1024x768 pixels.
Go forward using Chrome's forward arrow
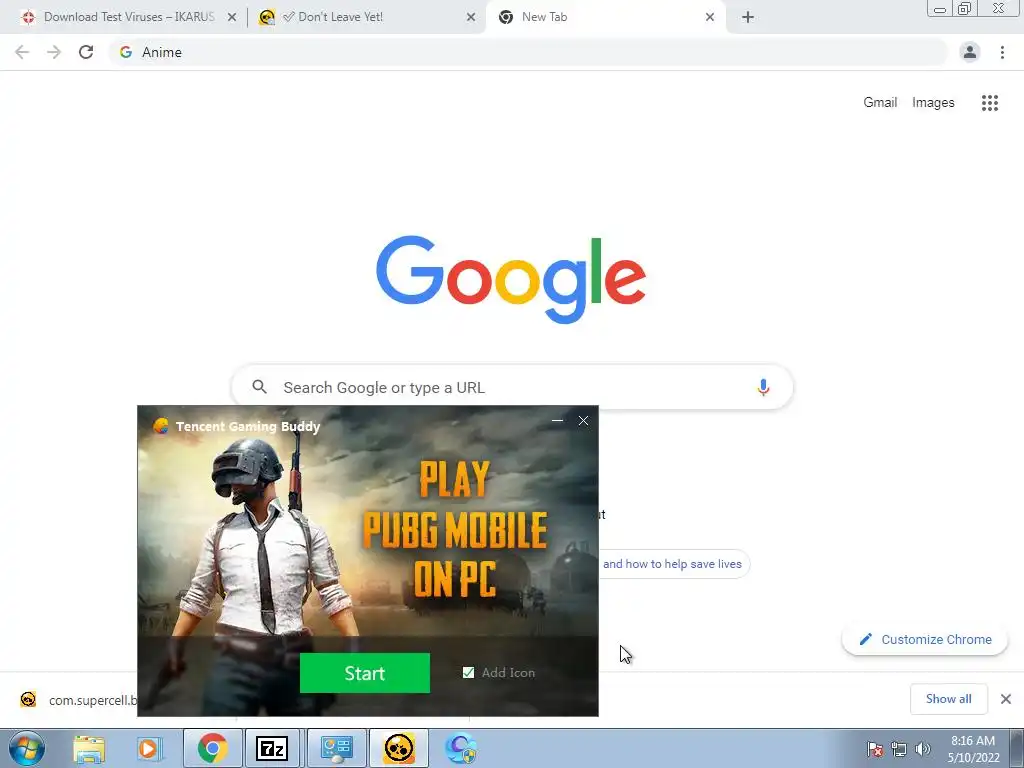point(54,52)
